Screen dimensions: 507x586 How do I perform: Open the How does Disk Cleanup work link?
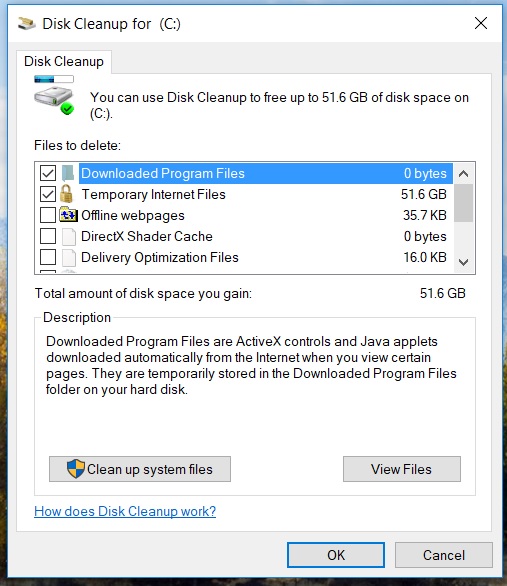[x=125, y=511]
